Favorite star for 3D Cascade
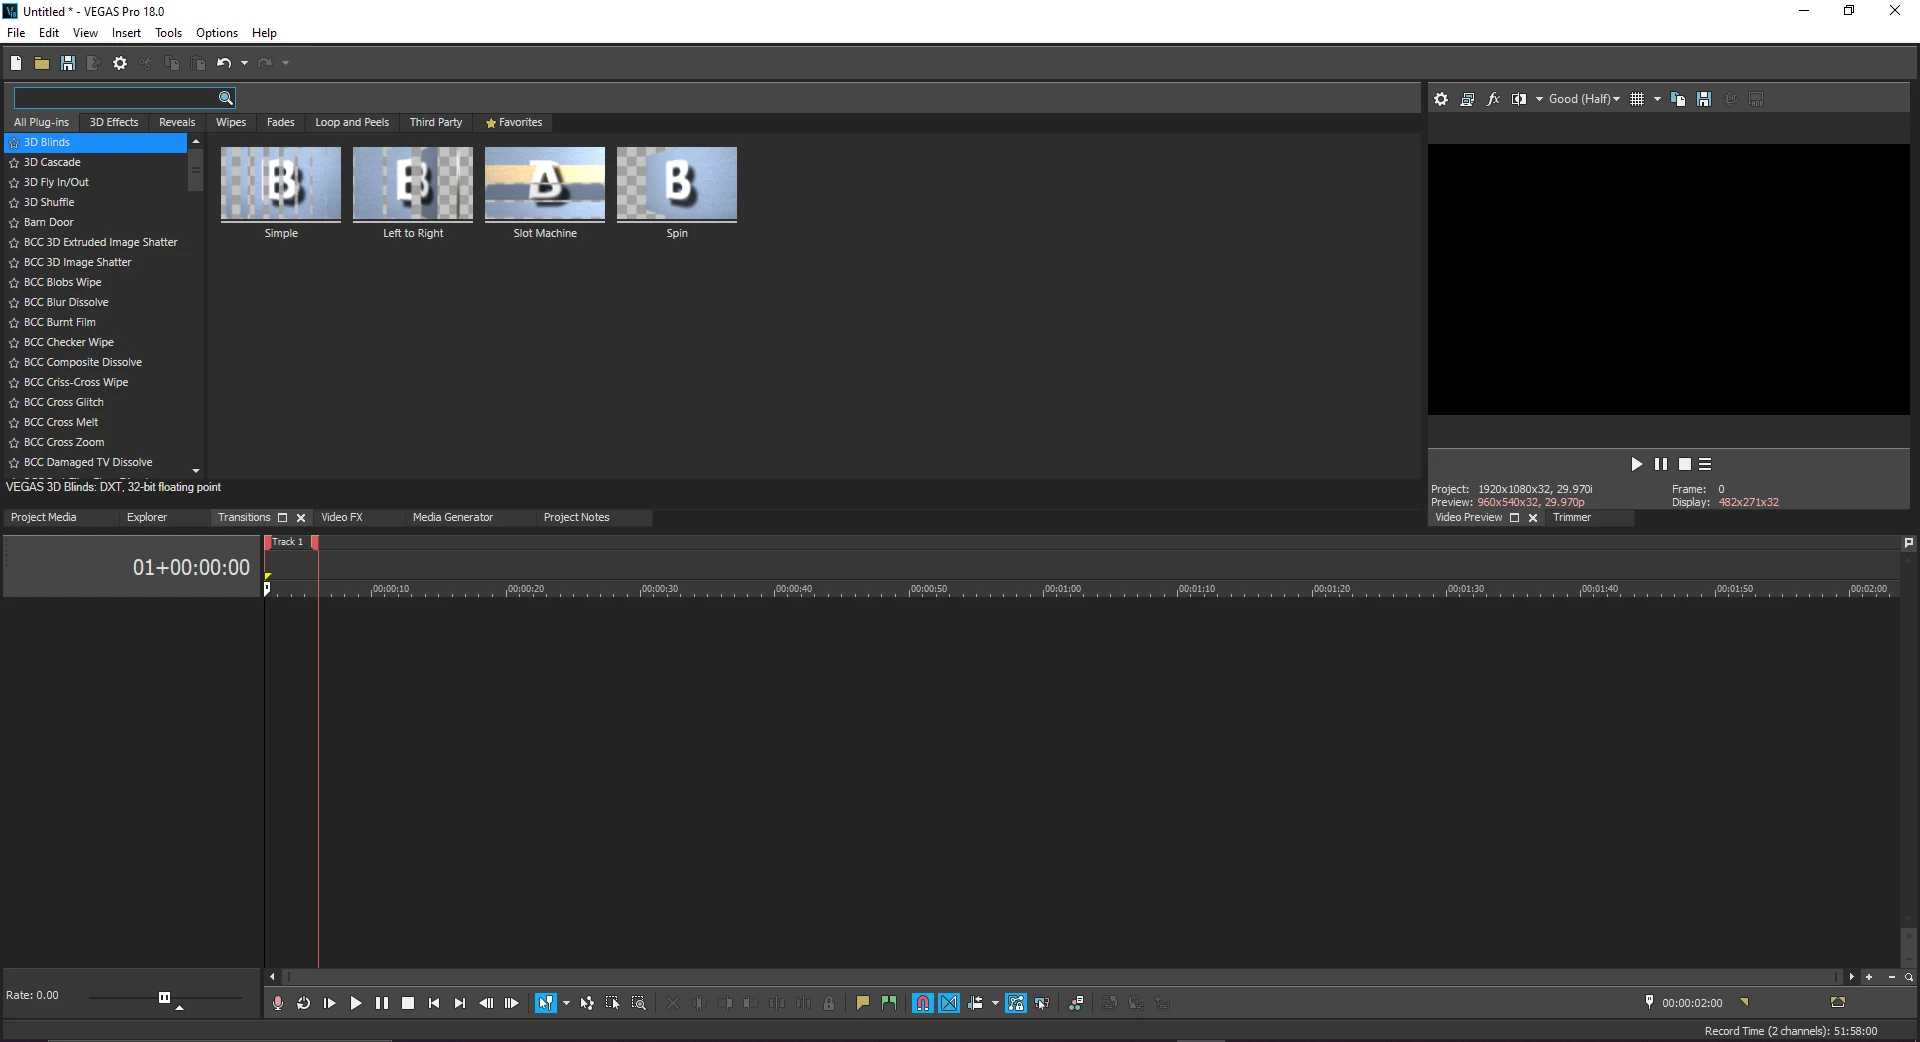 pyautogui.click(x=14, y=163)
